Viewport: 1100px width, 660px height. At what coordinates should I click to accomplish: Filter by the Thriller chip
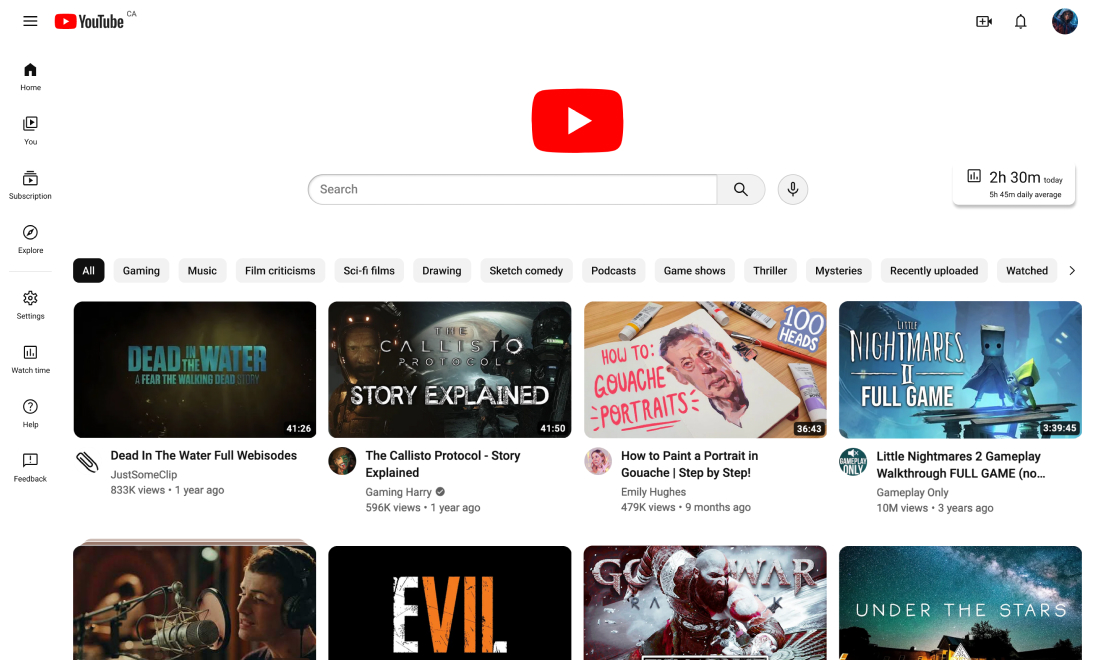click(770, 271)
